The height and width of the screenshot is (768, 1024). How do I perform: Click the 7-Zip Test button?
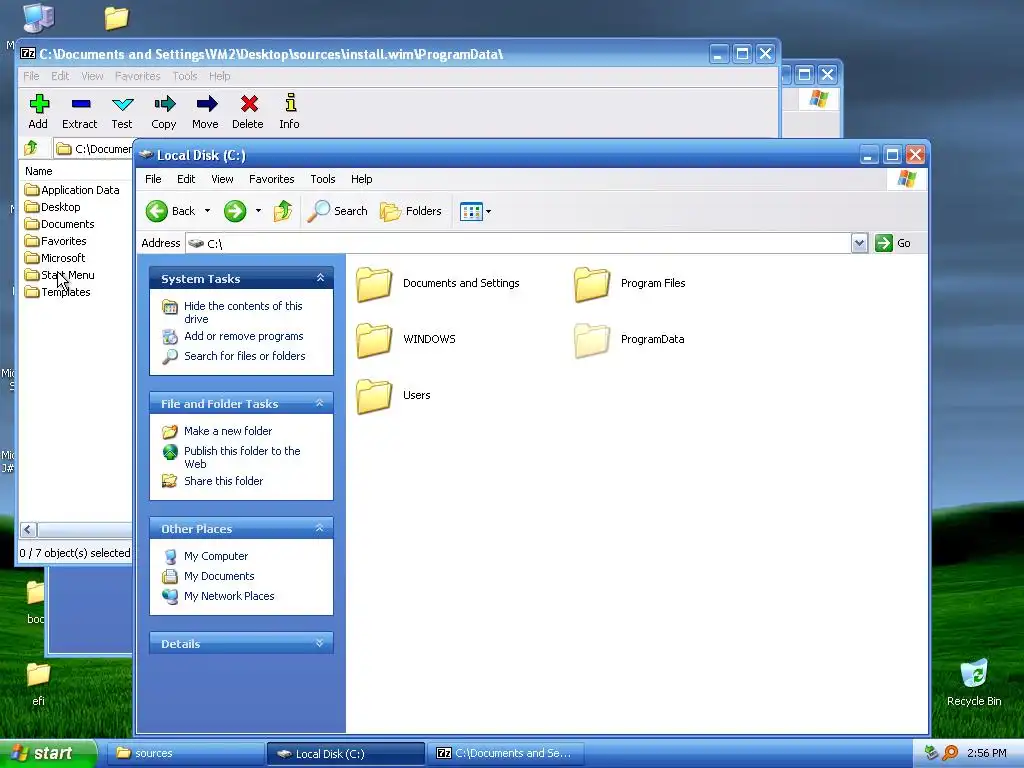[x=122, y=112]
